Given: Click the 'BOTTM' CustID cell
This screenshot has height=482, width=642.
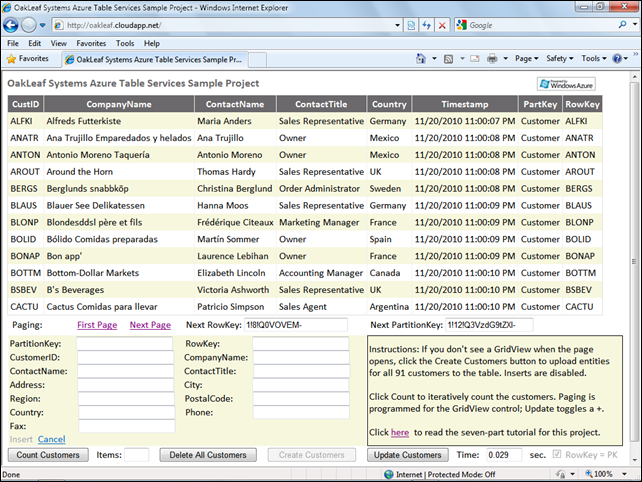Looking at the screenshot, I should (x=25, y=273).
